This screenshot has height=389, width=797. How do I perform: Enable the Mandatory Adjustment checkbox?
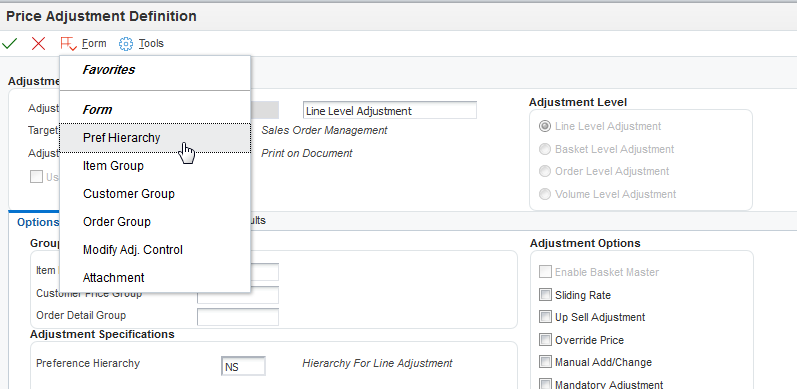(545, 384)
